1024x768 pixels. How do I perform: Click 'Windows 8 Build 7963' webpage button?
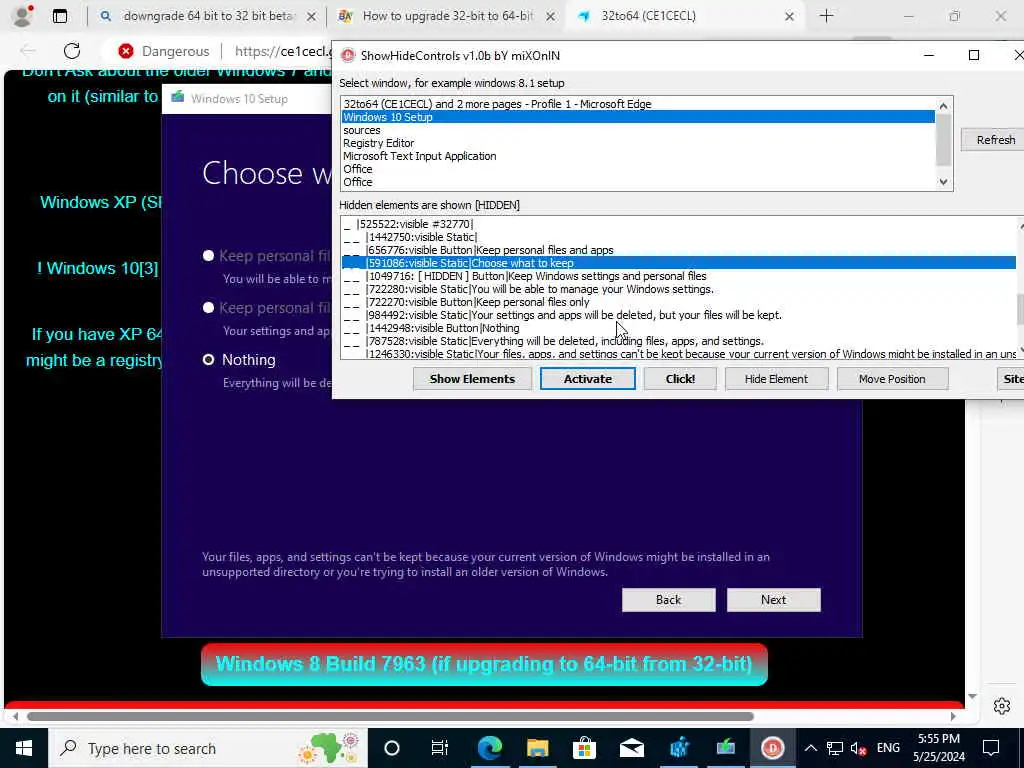click(484, 664)
